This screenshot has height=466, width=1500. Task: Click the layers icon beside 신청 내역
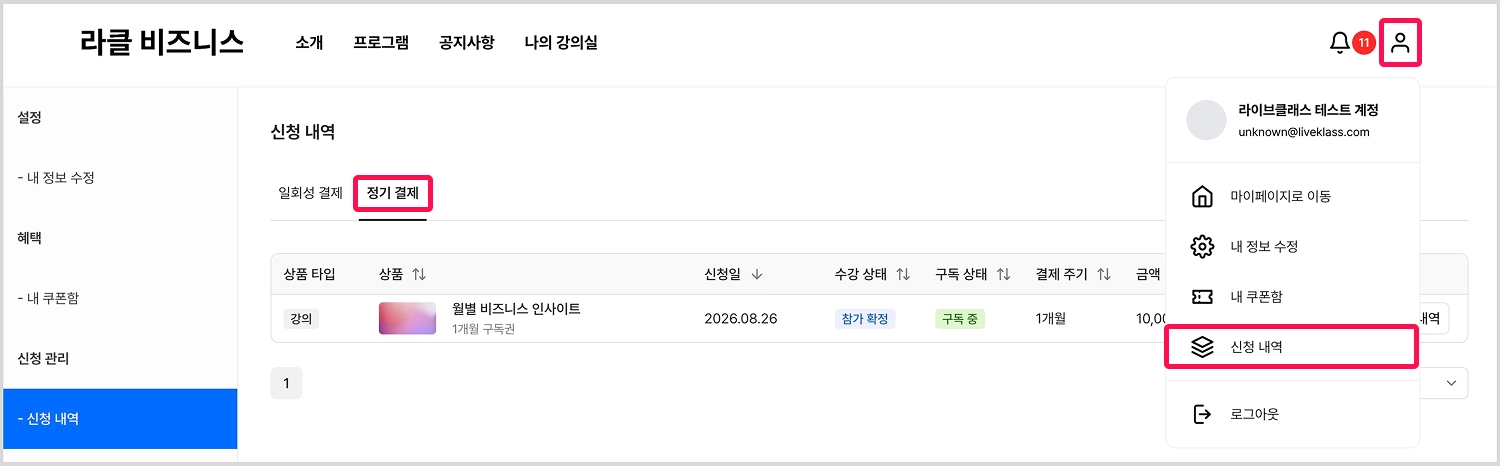click(x=1202, y=347)
